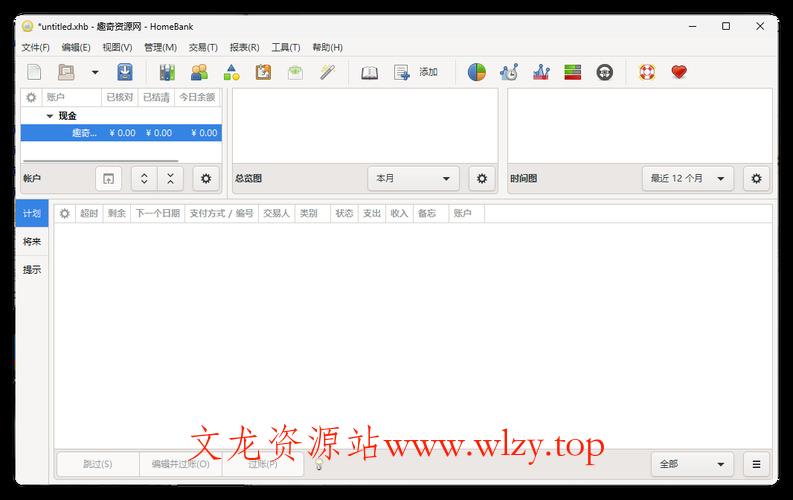
Task: Open the Trend Time report icon
Action: (x=509, y=72)
